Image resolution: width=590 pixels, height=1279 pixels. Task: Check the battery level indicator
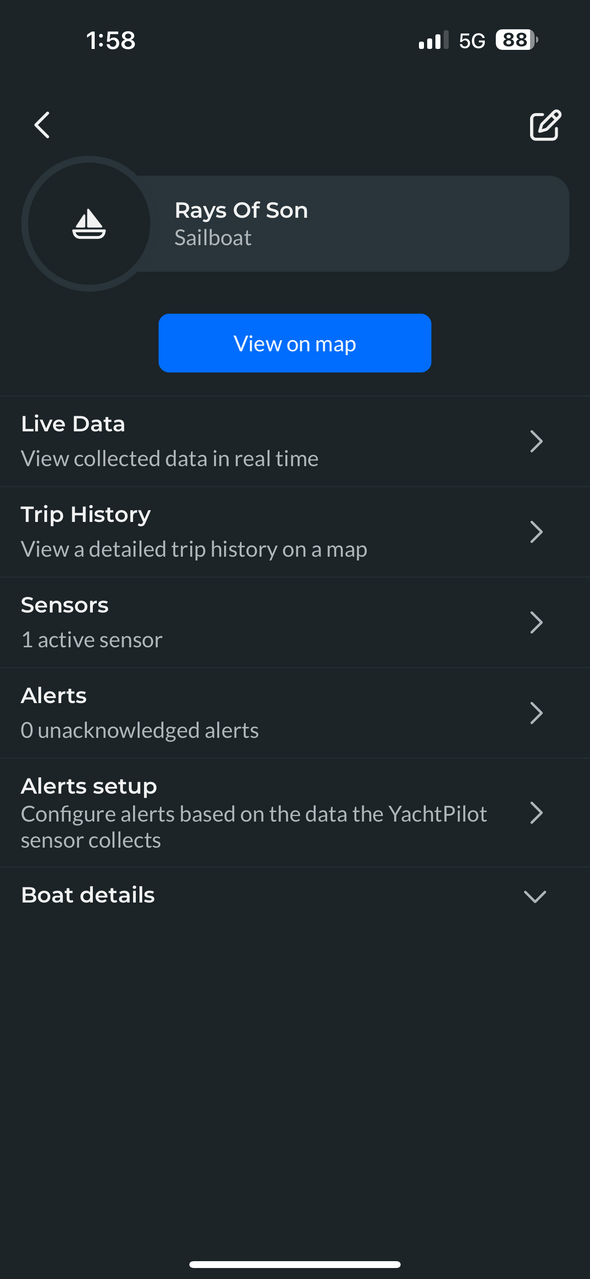(517, 40)
